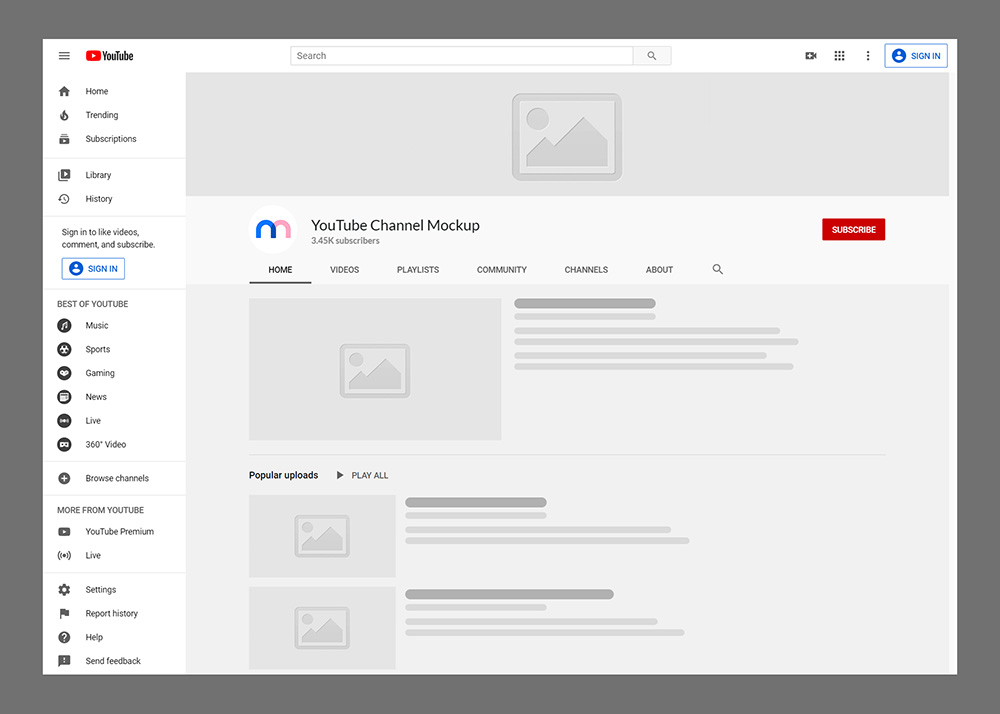This screenshot has width=1000, height=714.
Task: Search within the channel using magnifier icon
Action: coord(717,270)
